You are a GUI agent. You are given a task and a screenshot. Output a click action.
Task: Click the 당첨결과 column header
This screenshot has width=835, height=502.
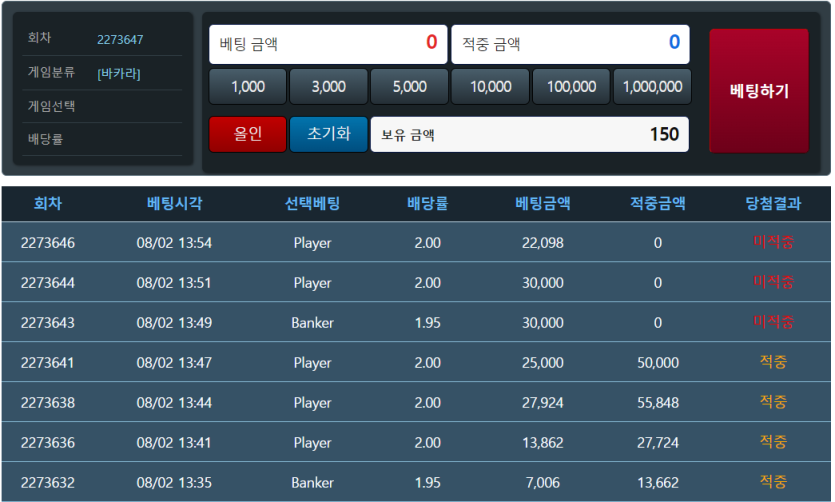(773, 203)
